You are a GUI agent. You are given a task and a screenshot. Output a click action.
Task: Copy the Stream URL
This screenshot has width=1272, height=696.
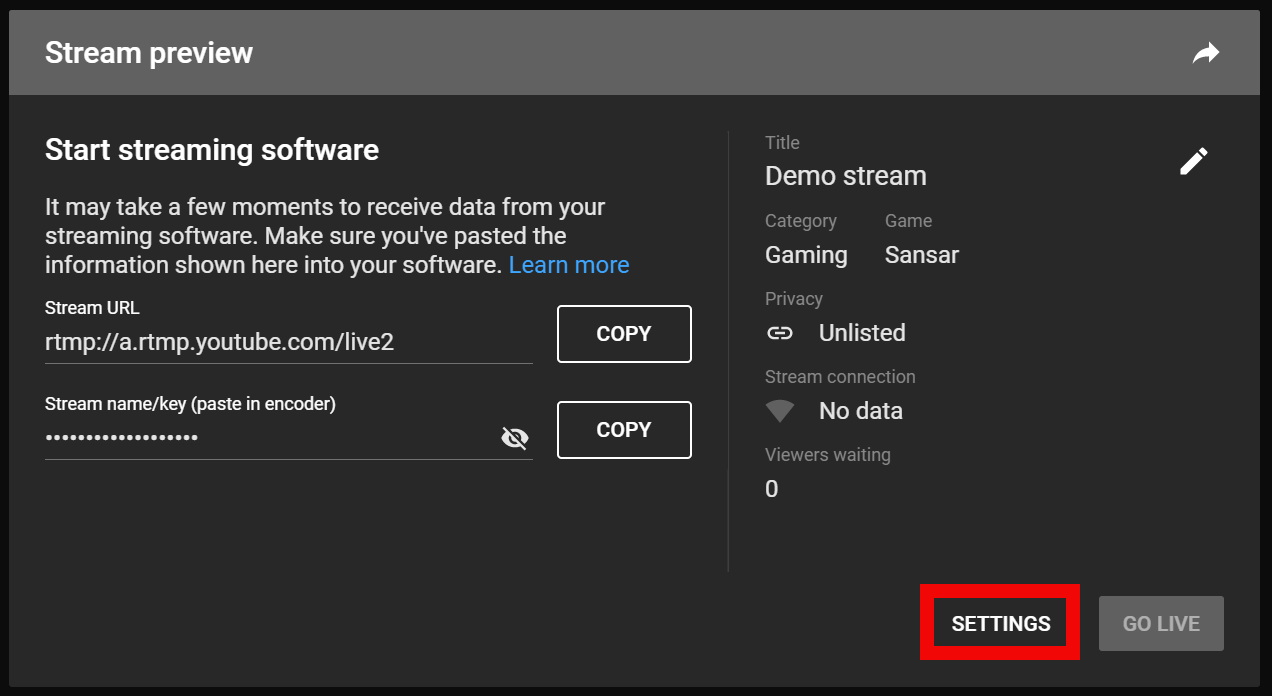coord(624,334)
